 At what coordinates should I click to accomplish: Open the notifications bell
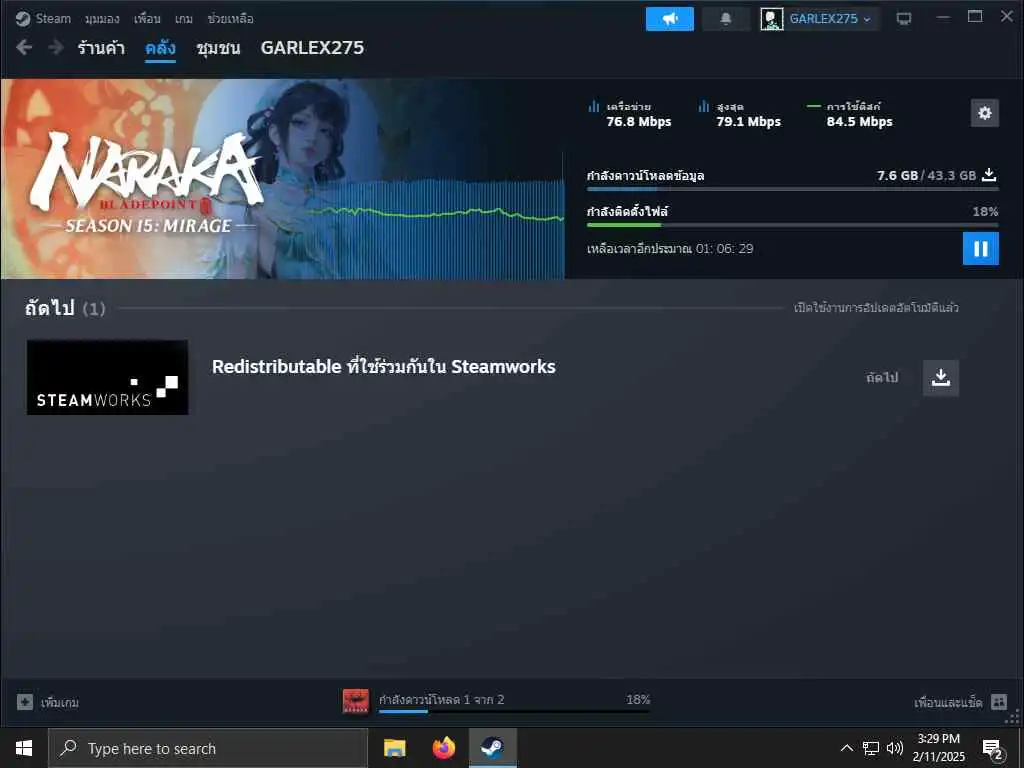[x=726, y=19]
